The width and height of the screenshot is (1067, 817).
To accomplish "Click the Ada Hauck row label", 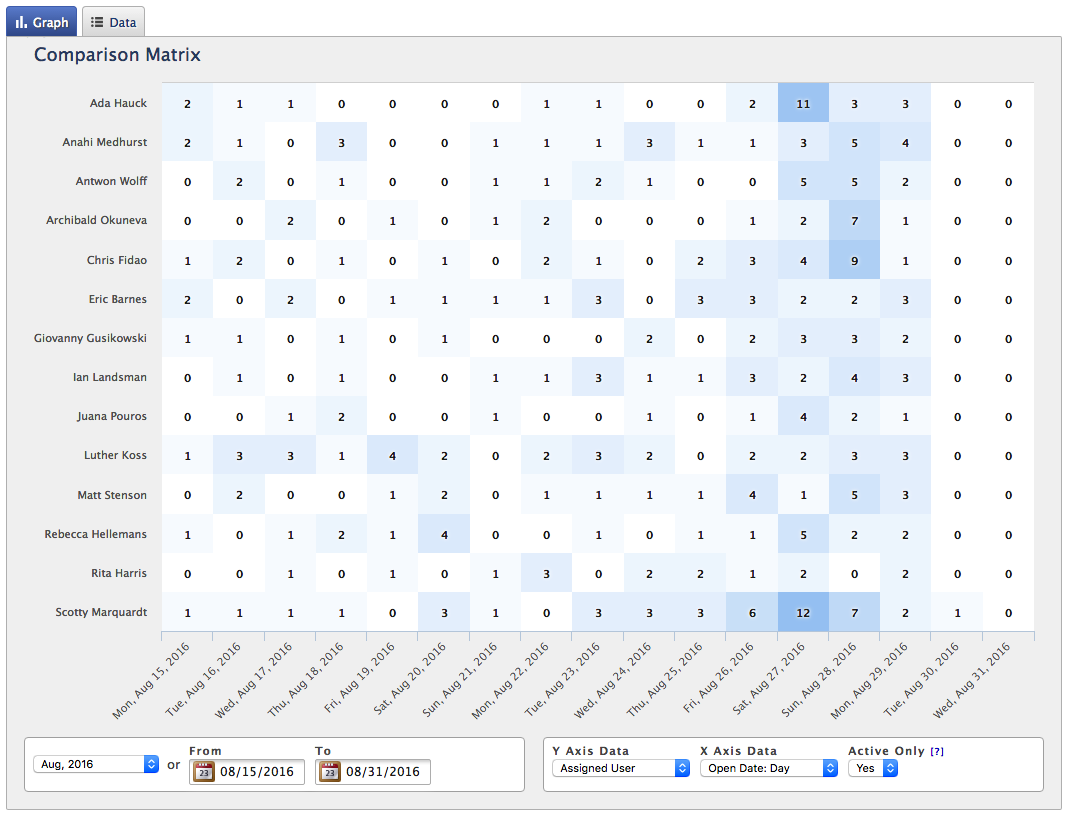I will [x=118, y=103].
